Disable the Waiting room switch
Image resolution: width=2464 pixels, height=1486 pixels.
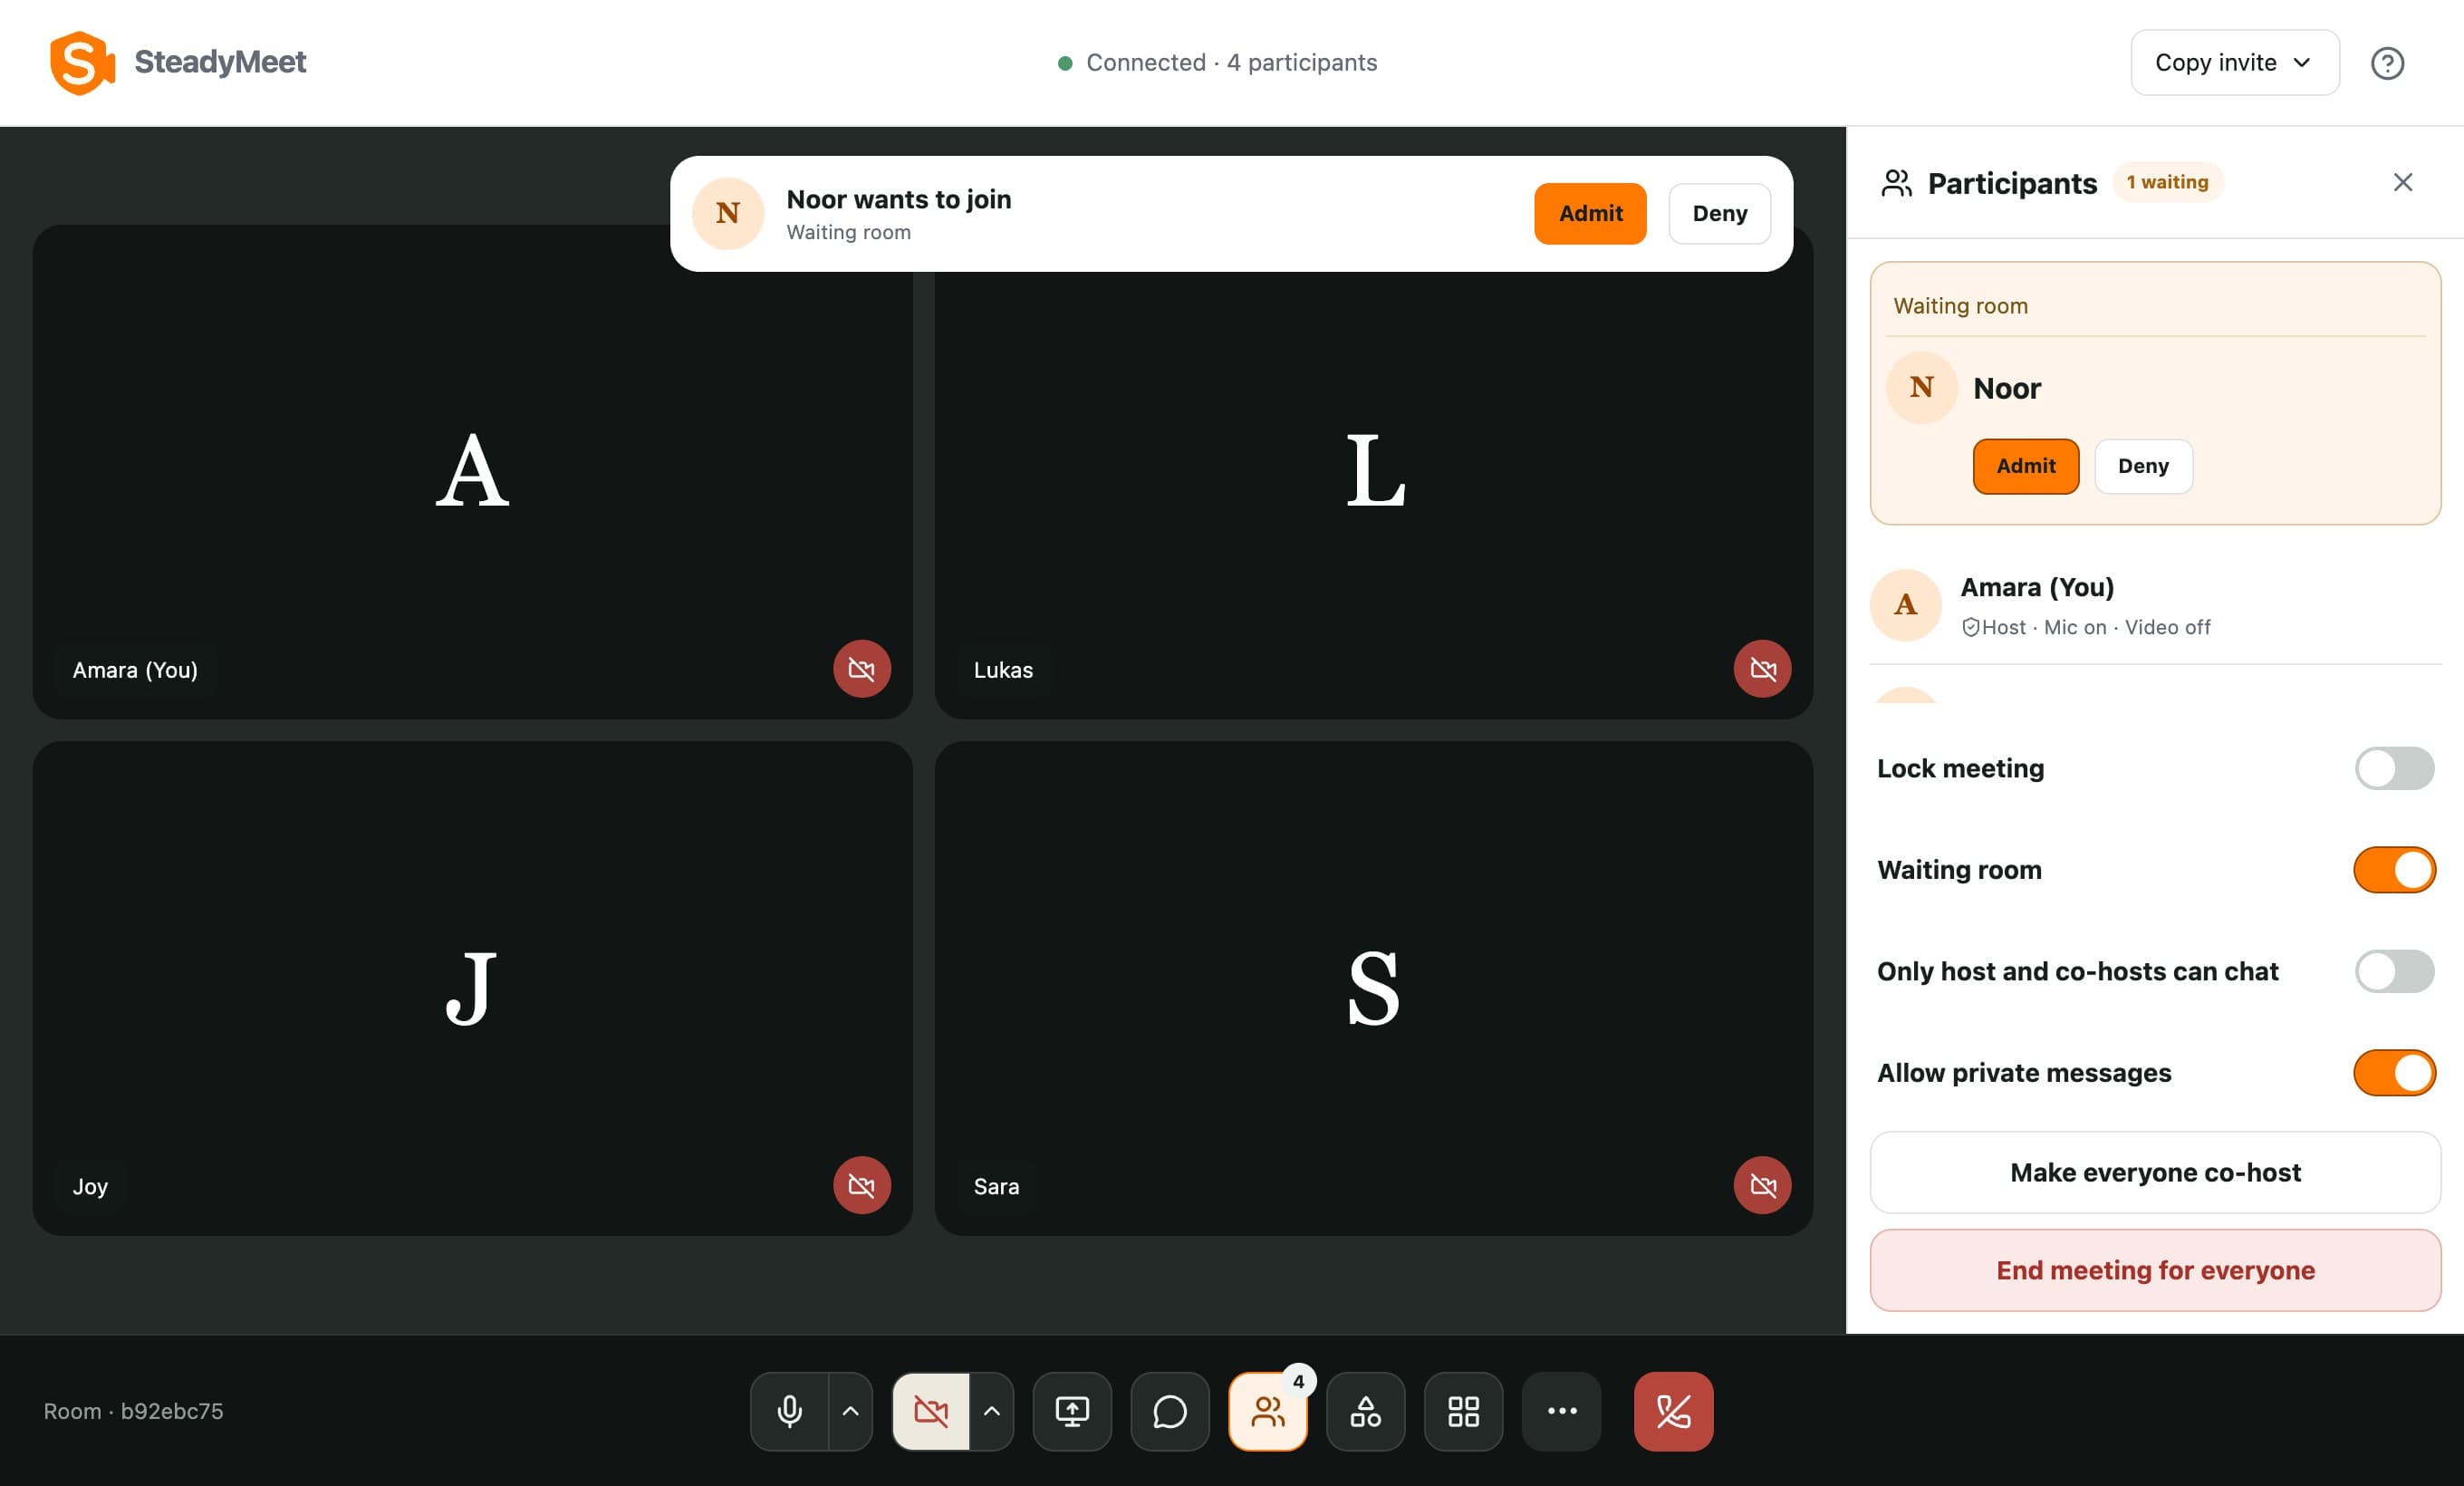coord(2394,870)
